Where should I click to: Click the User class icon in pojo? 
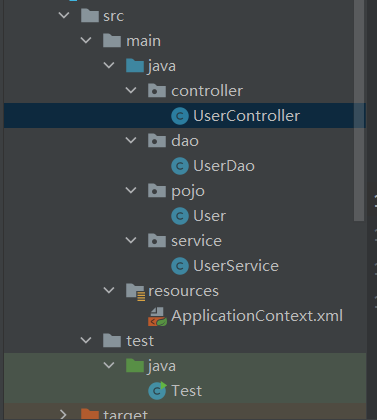pos(180,216)
